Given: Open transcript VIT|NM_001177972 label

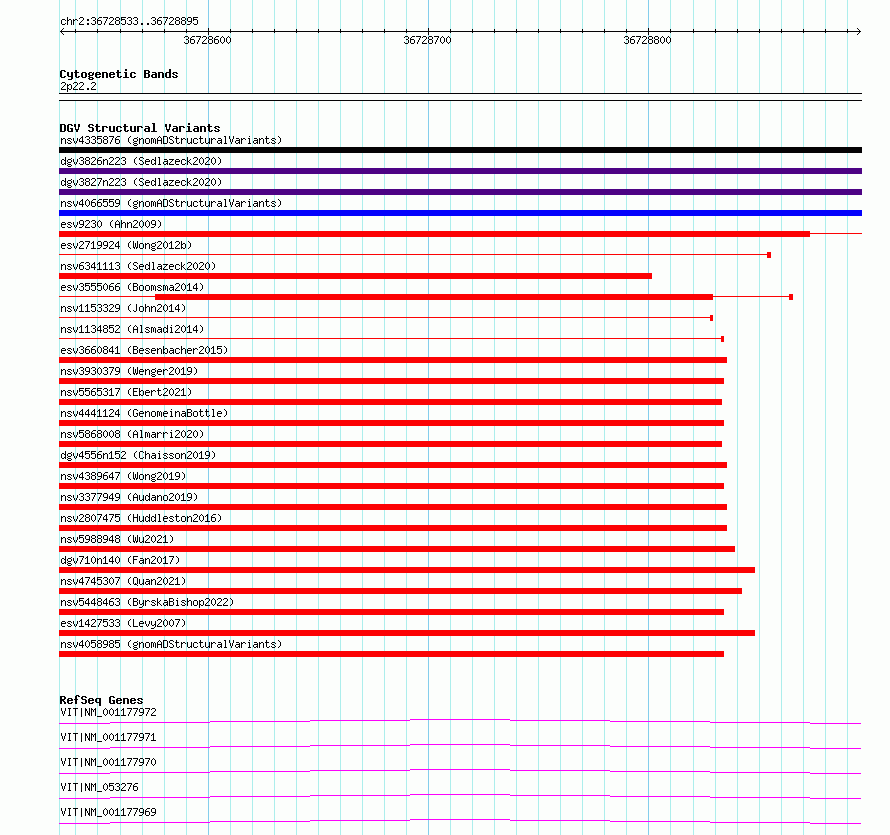Looking at the screenshot, I should pyautogui.click(x=108, y=712).
